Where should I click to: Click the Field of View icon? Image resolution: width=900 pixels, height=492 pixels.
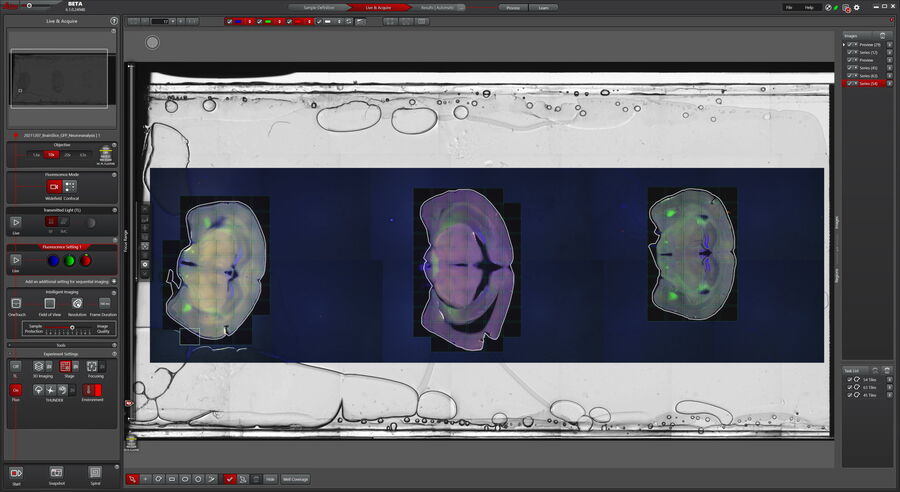click(49, 303)
